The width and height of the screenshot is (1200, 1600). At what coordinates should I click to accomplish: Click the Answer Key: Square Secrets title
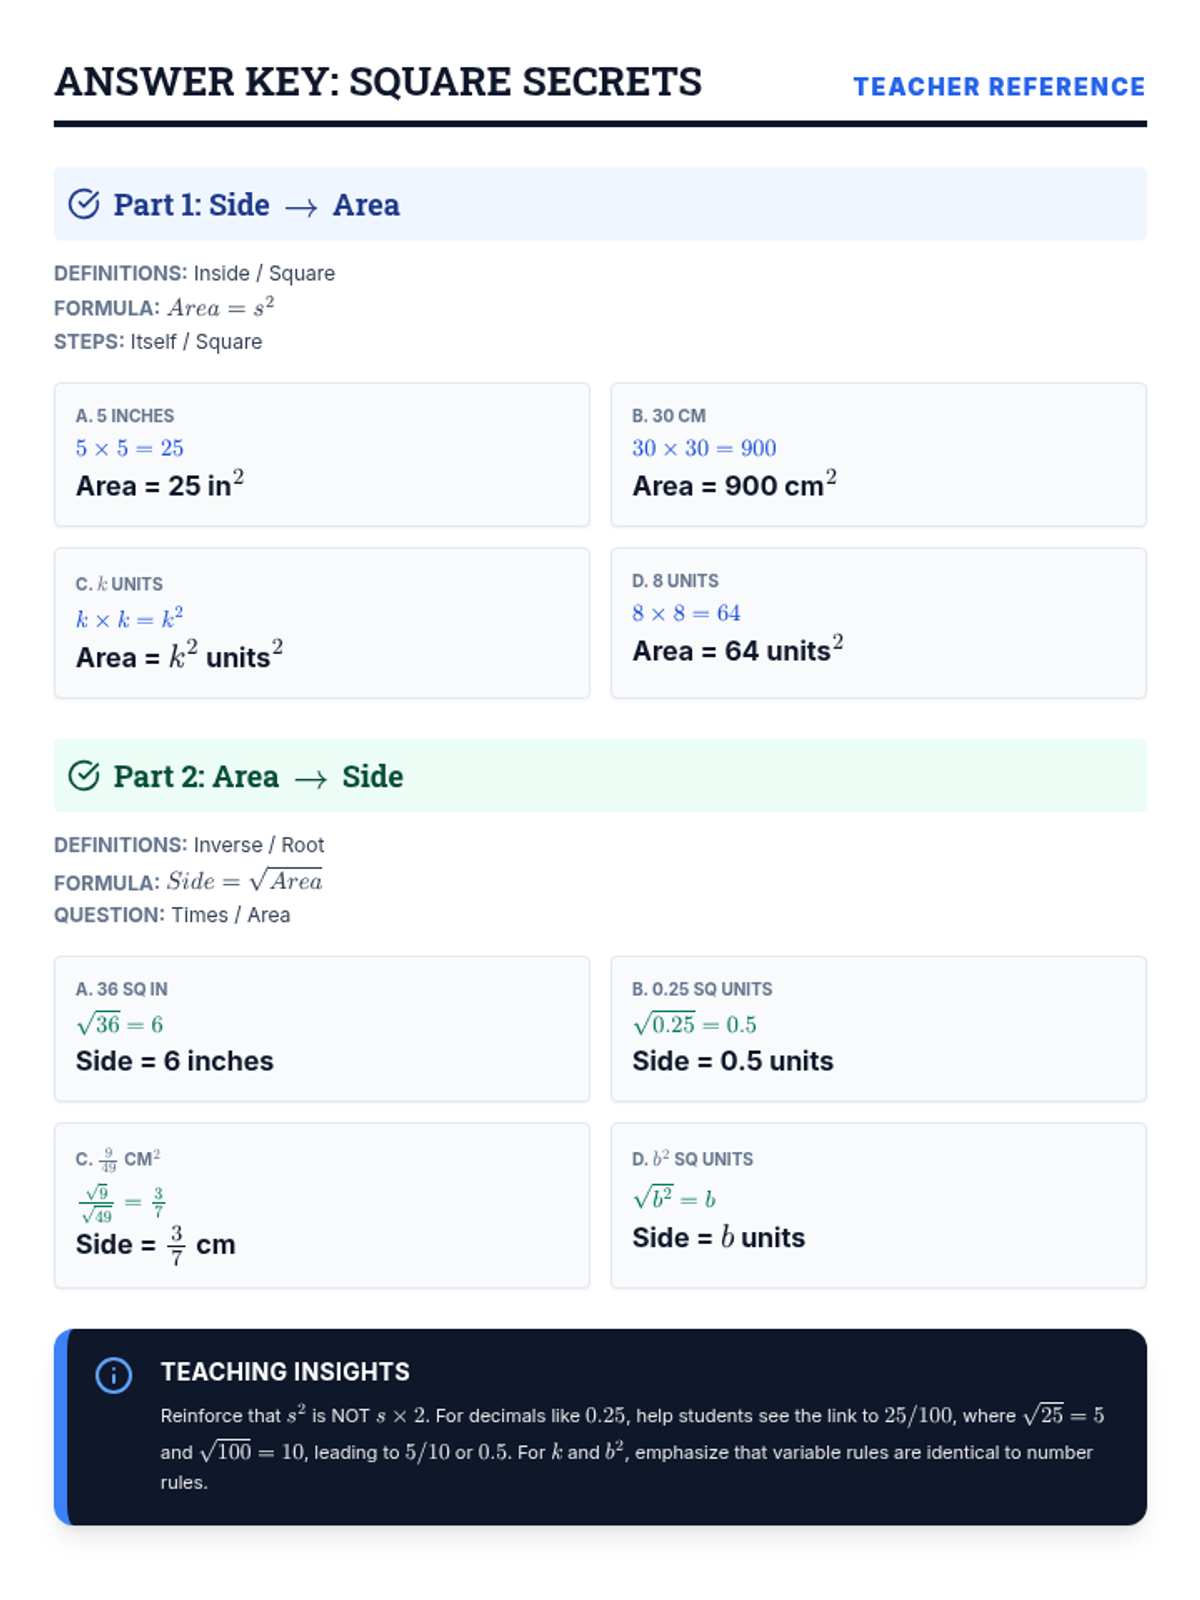tap(378, 82)
